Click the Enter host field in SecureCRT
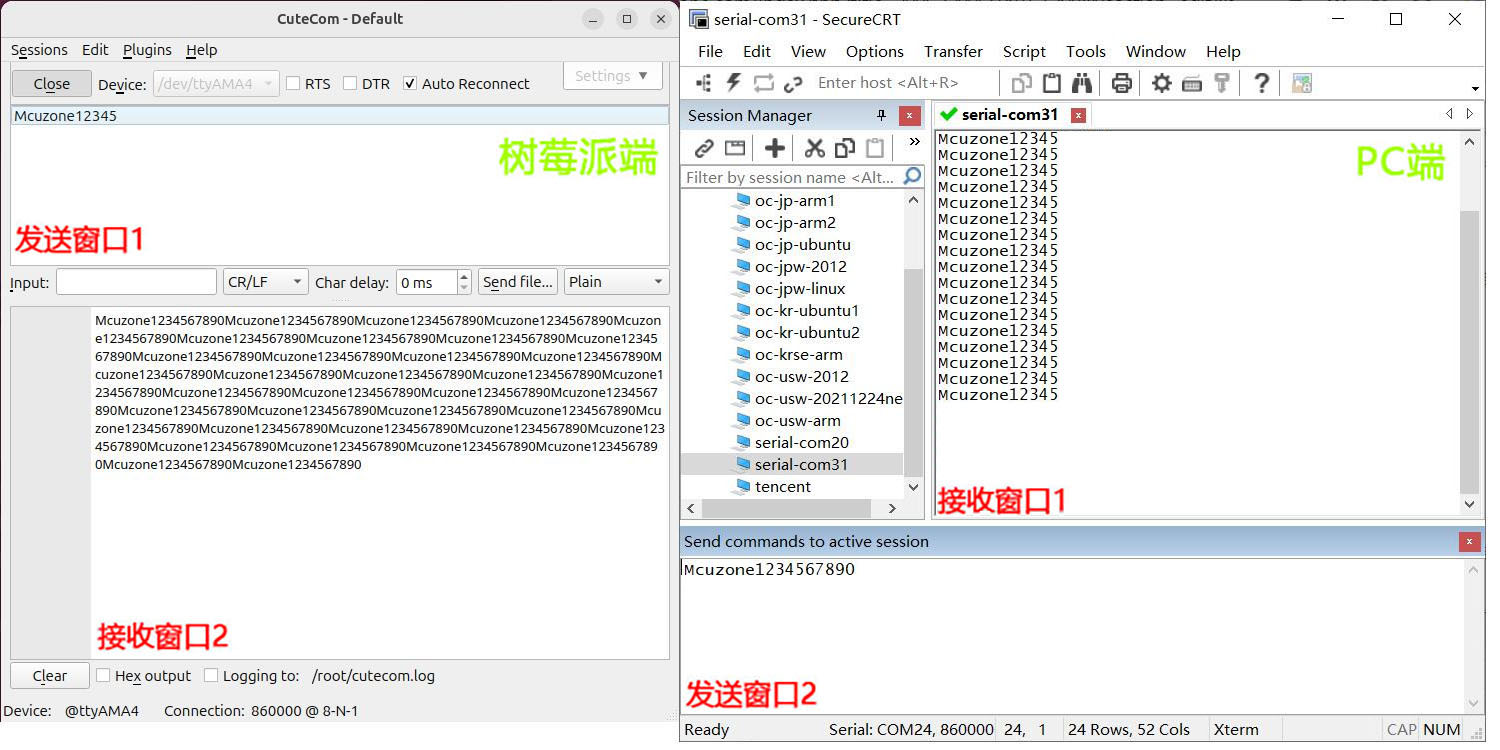This screenshot has height=750, width=1500. 905,83
